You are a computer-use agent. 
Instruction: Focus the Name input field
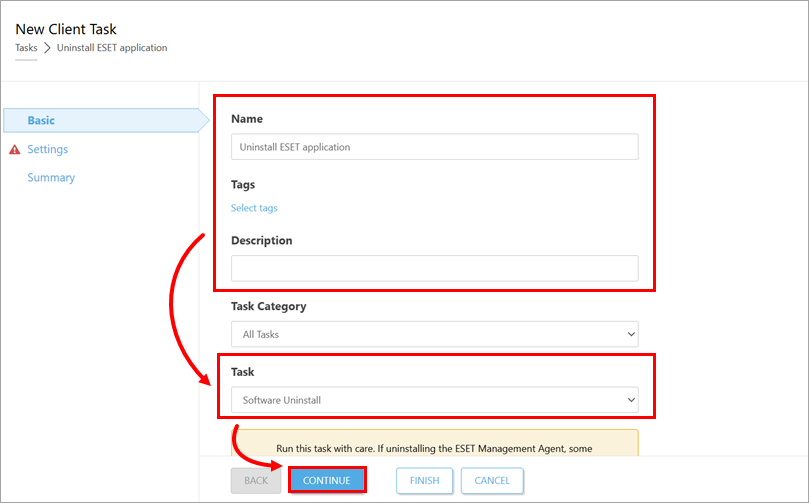click(x=434, y=147)
